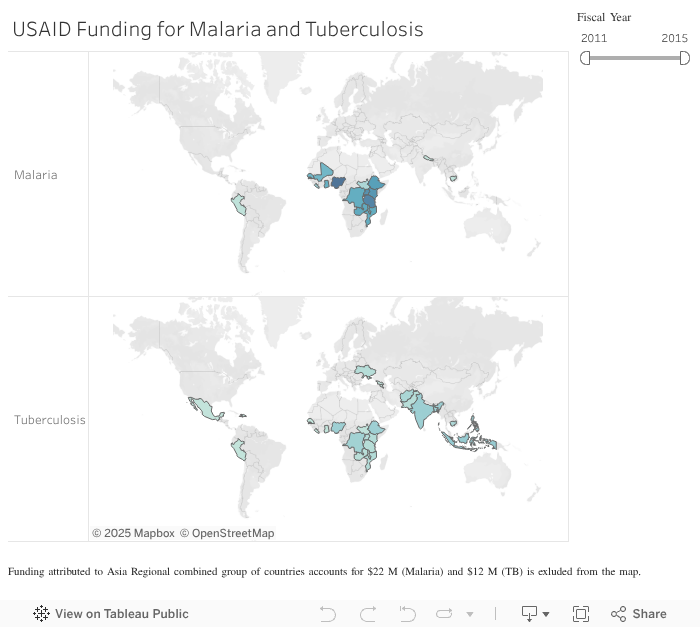Image resolution: width=700 pixels, height=627 pixels.
Task: Expand the download dropdown caret
Action: coord(546,614)
